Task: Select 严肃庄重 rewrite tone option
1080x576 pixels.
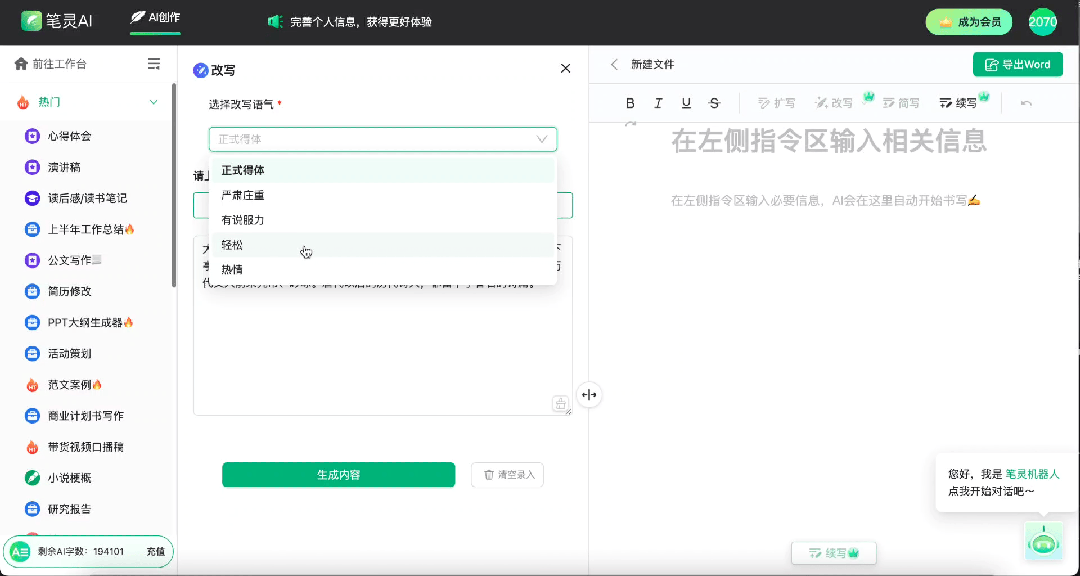Action: coord(238,194)
